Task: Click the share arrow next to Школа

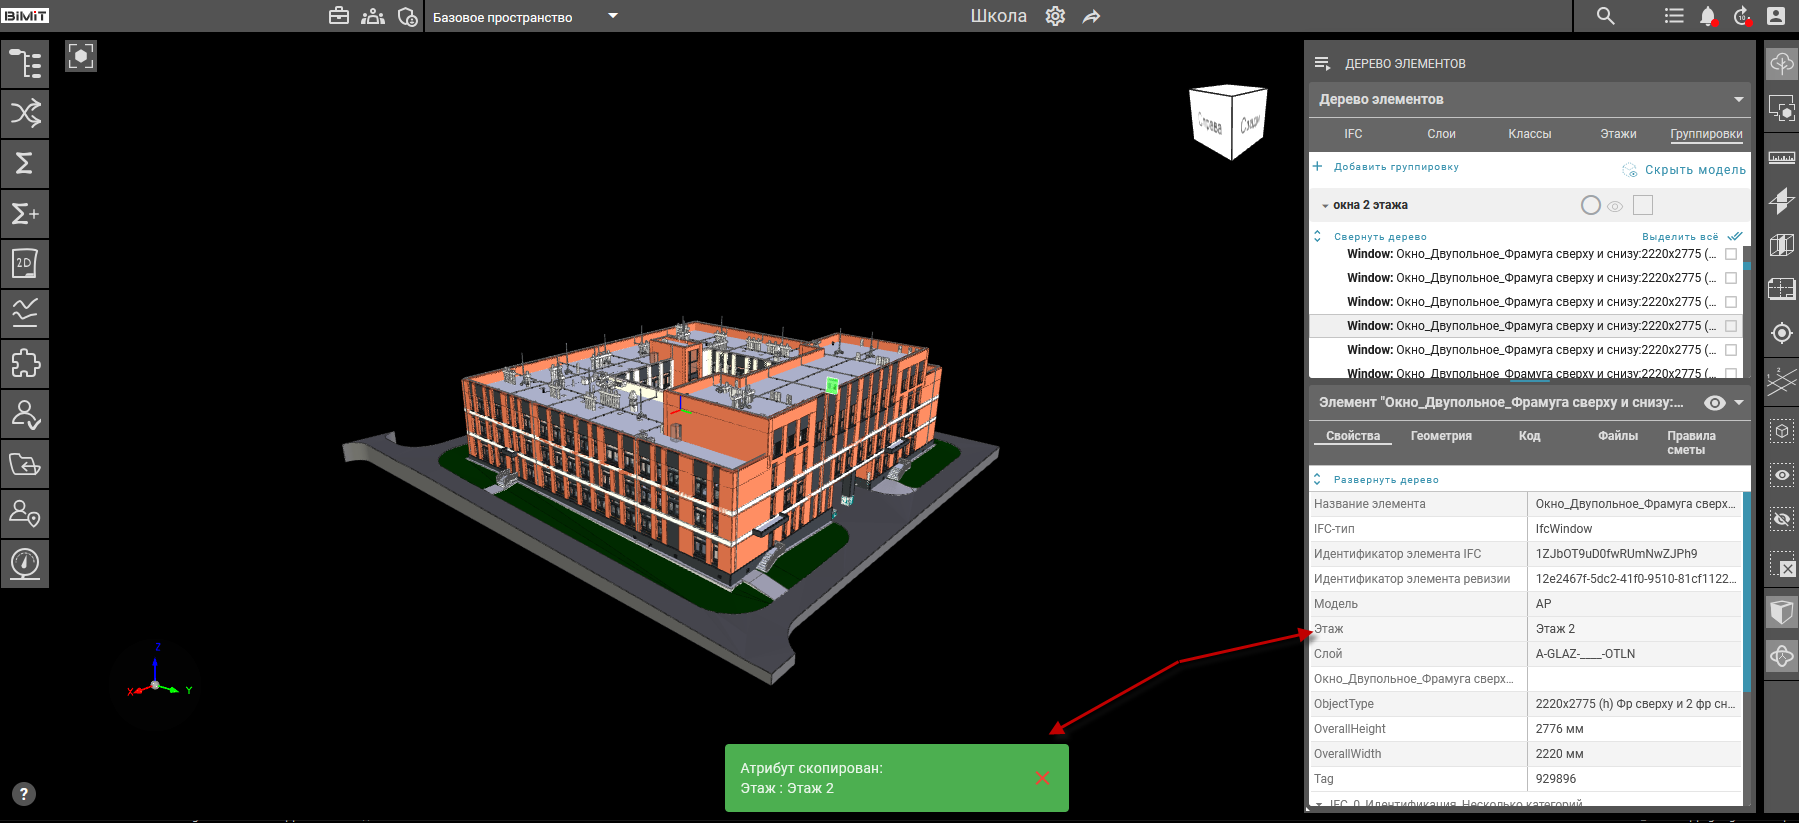Action: click(1091, 17)
